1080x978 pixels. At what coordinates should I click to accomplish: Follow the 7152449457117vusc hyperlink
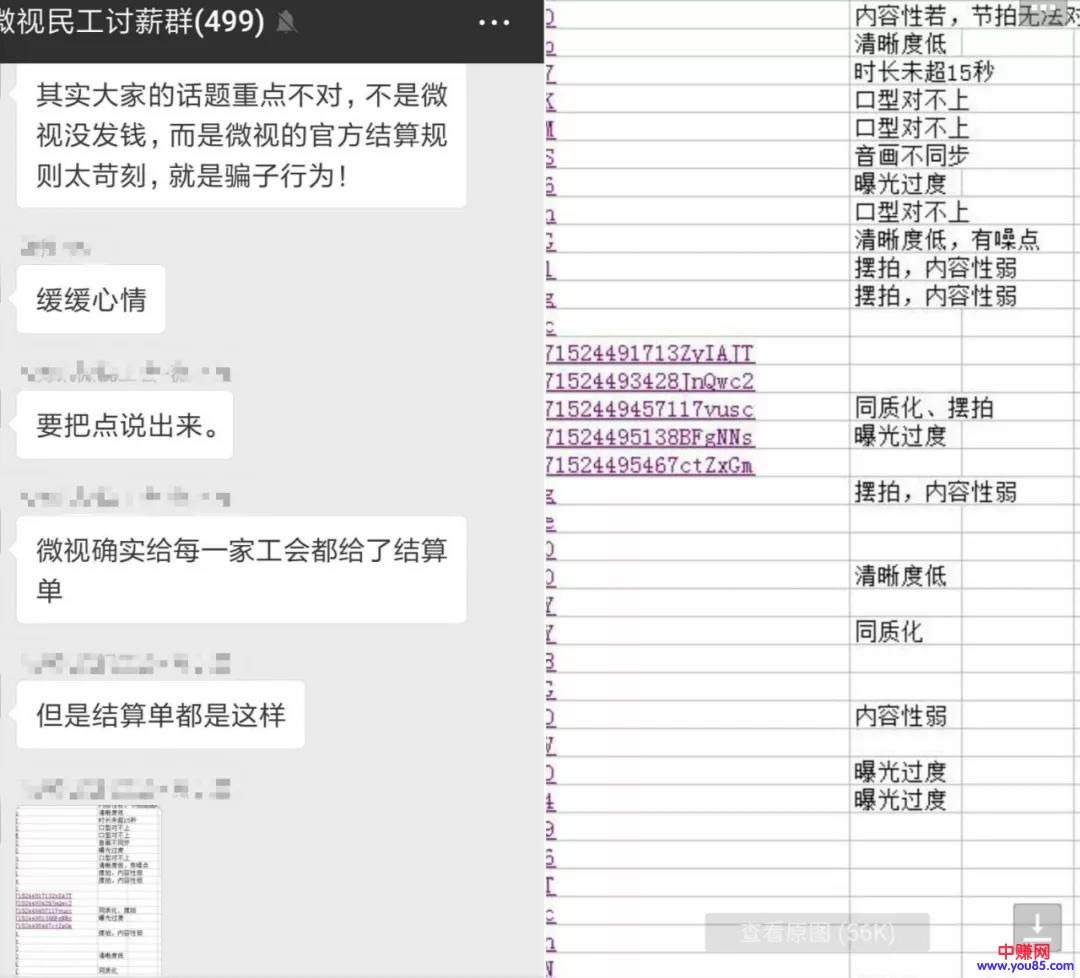[650, 409]
